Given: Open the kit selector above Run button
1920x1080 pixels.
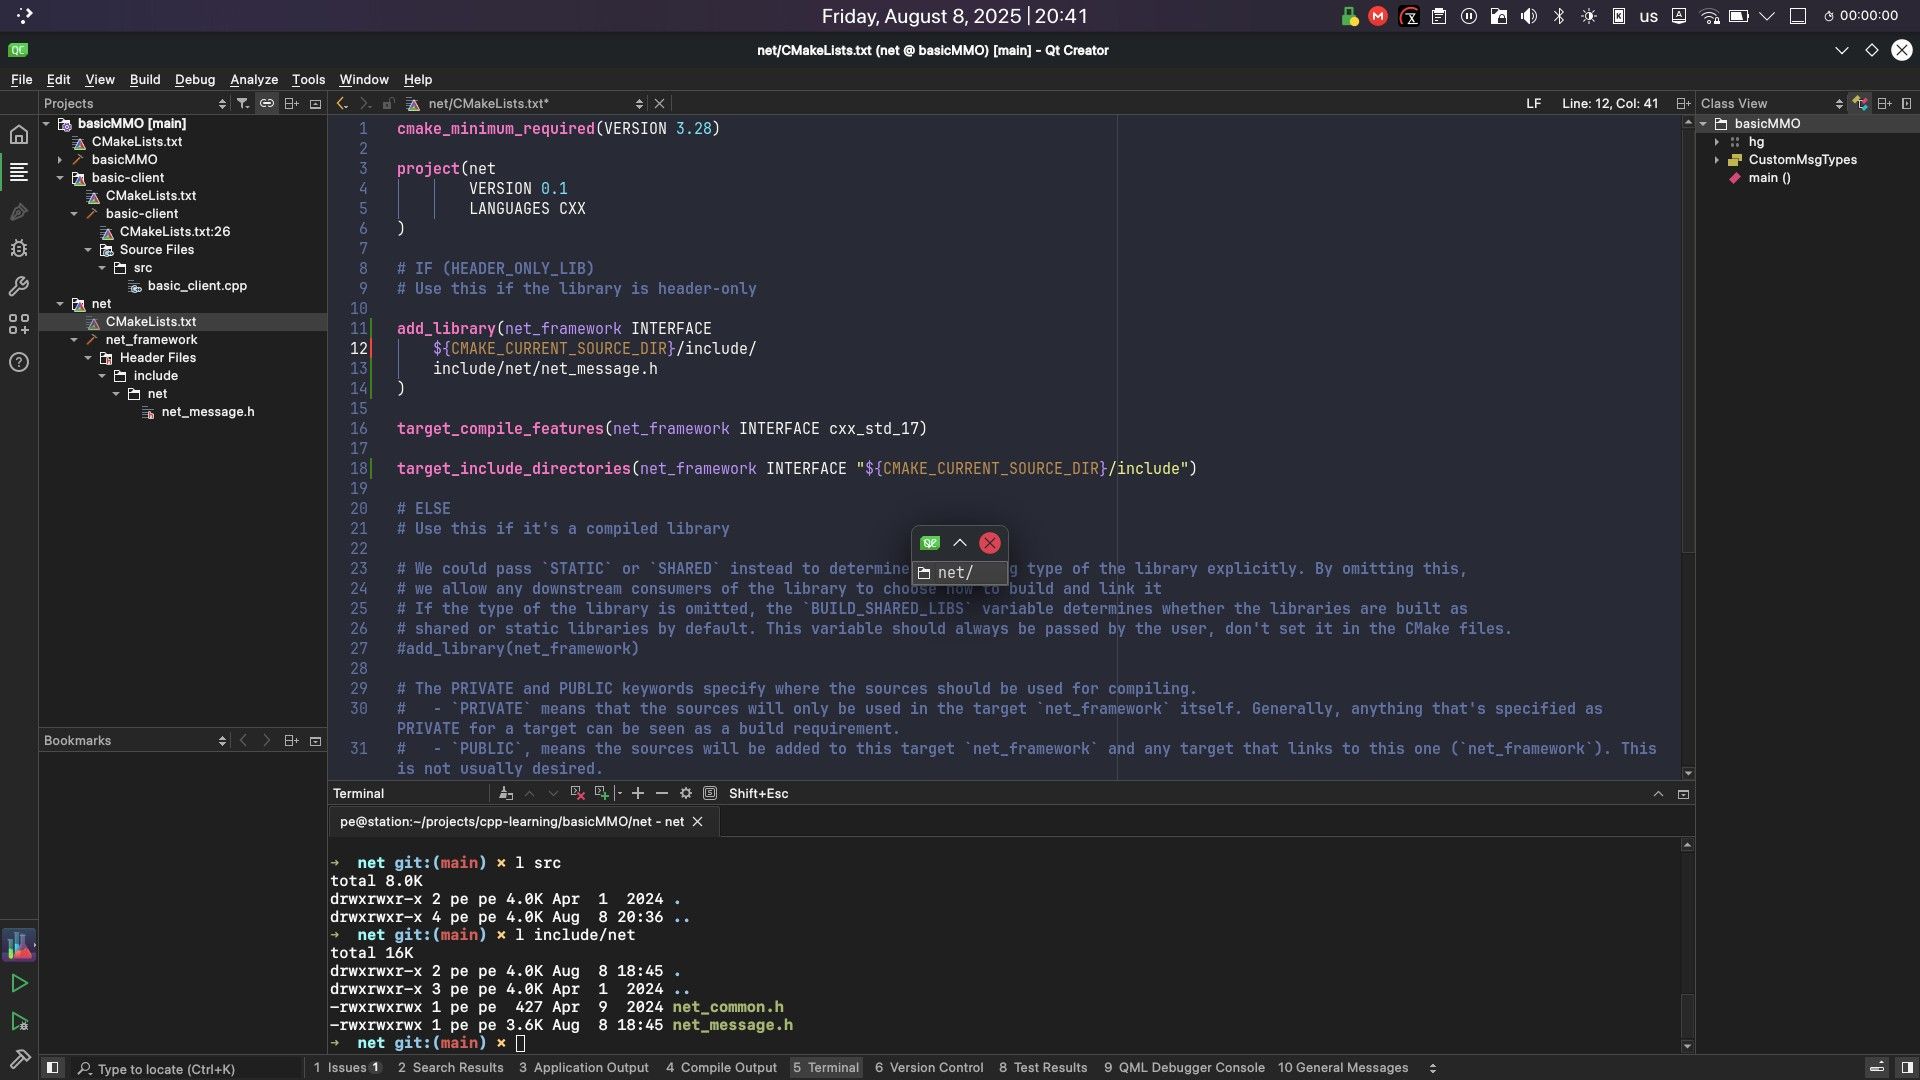Looking at the screenshot, I should [x=19, y=945].
